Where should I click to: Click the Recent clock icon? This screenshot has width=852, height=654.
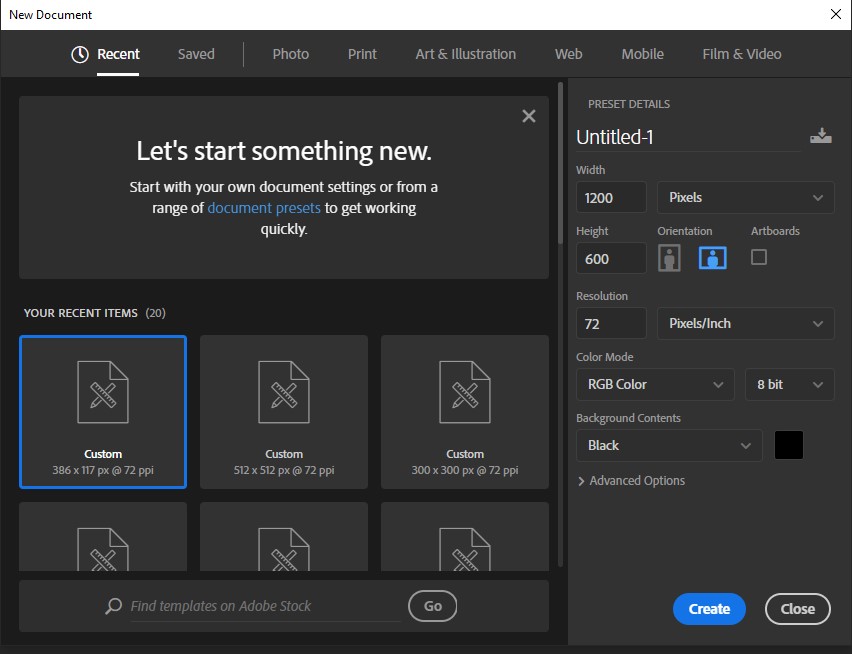(x=80, y=54)
